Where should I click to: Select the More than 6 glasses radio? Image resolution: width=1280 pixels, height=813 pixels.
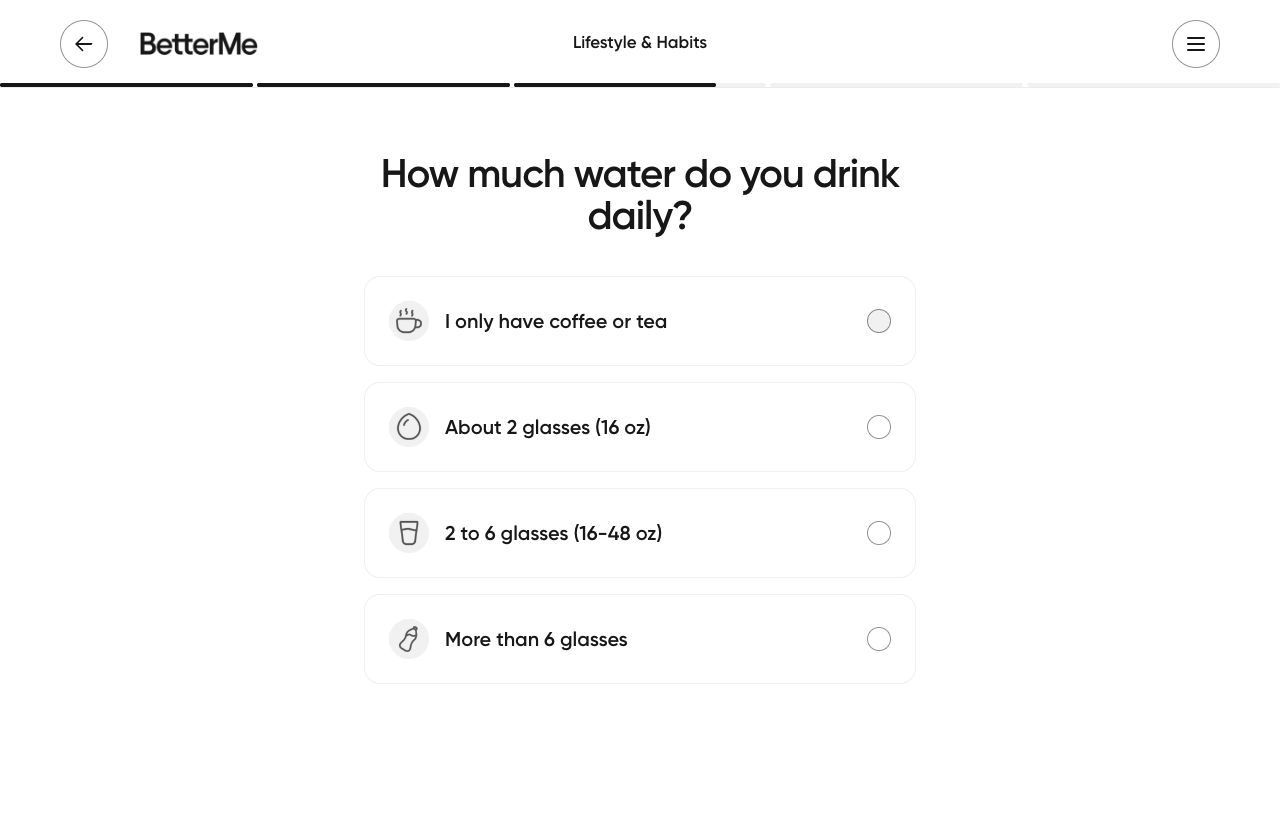[x=879, y=639]
